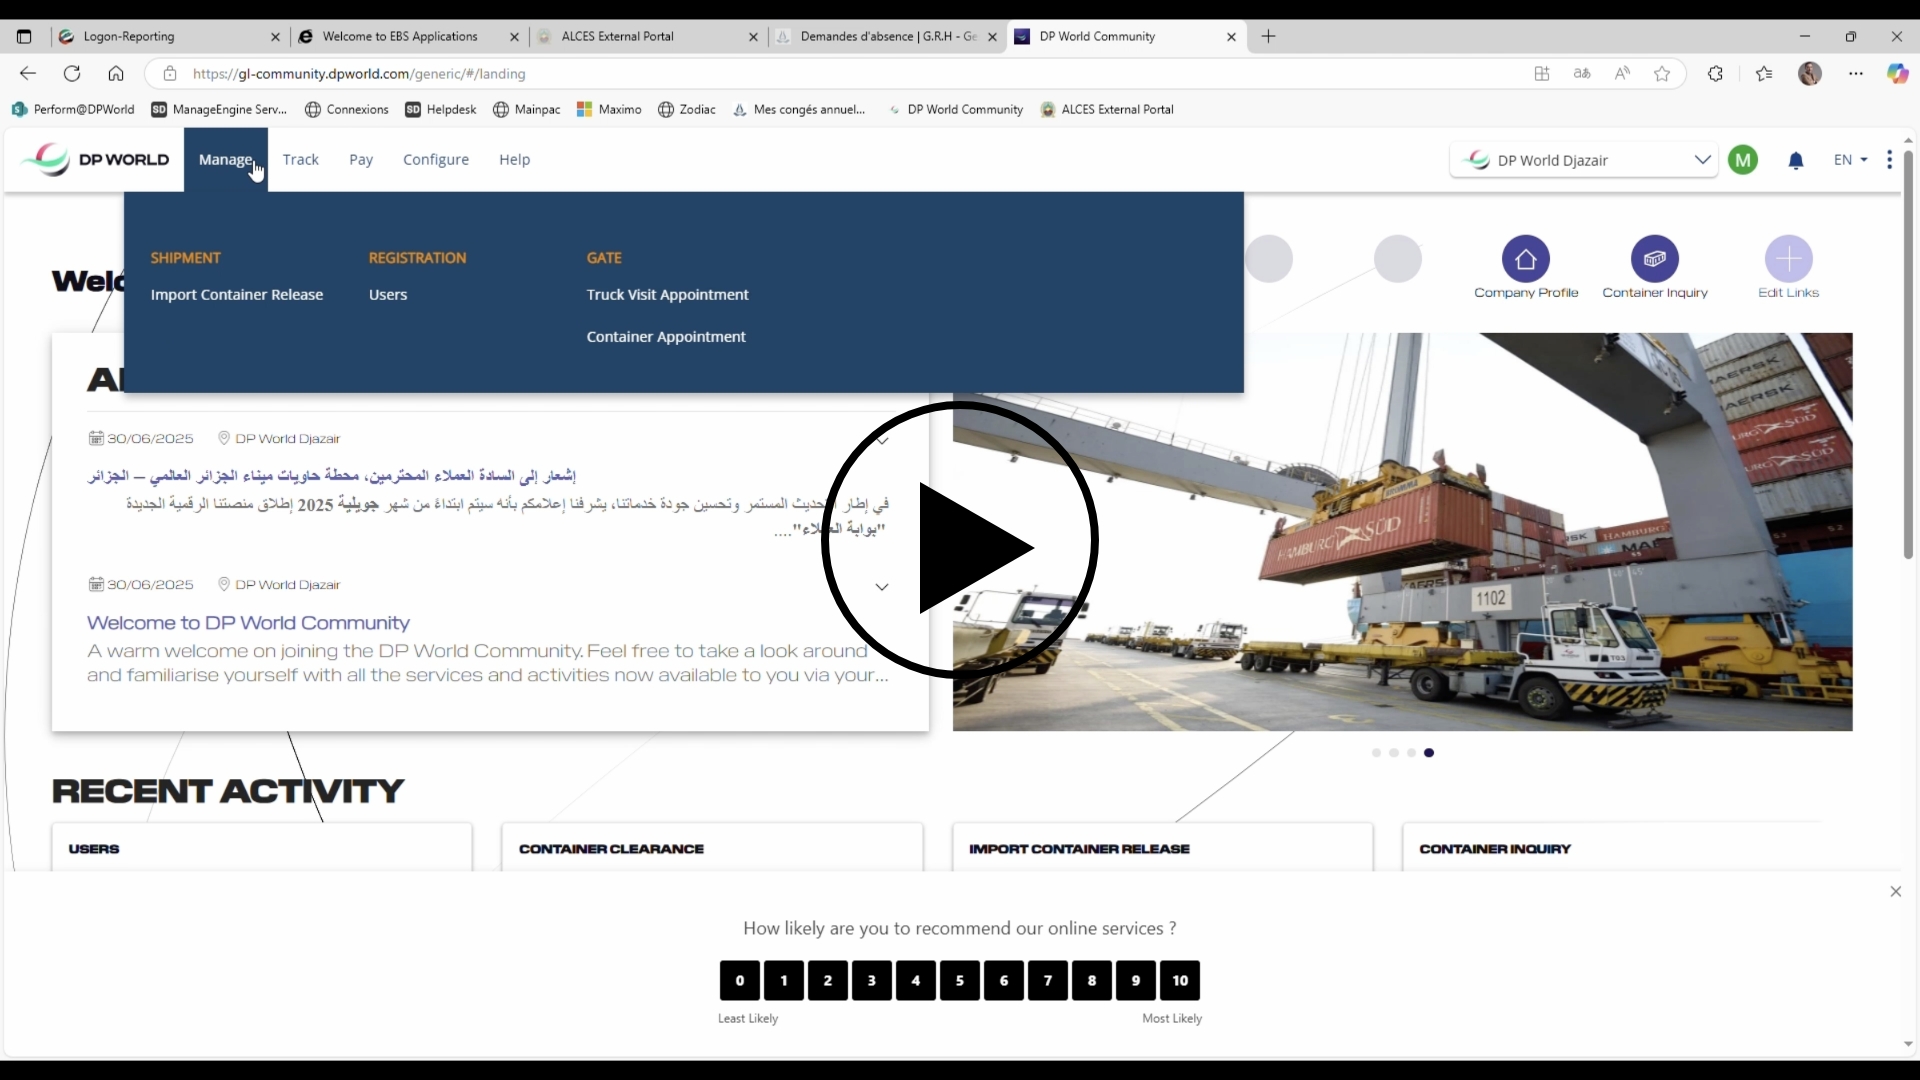
Task: Click the browser refresh icon
Action: [x=72, y=74]
